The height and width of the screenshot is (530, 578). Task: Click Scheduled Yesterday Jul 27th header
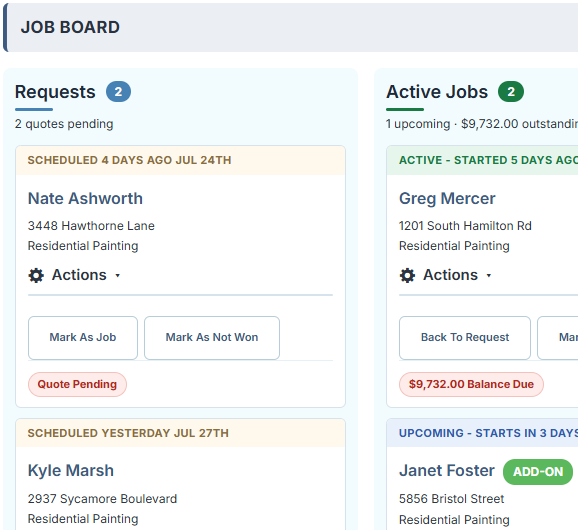click(181, 433)
